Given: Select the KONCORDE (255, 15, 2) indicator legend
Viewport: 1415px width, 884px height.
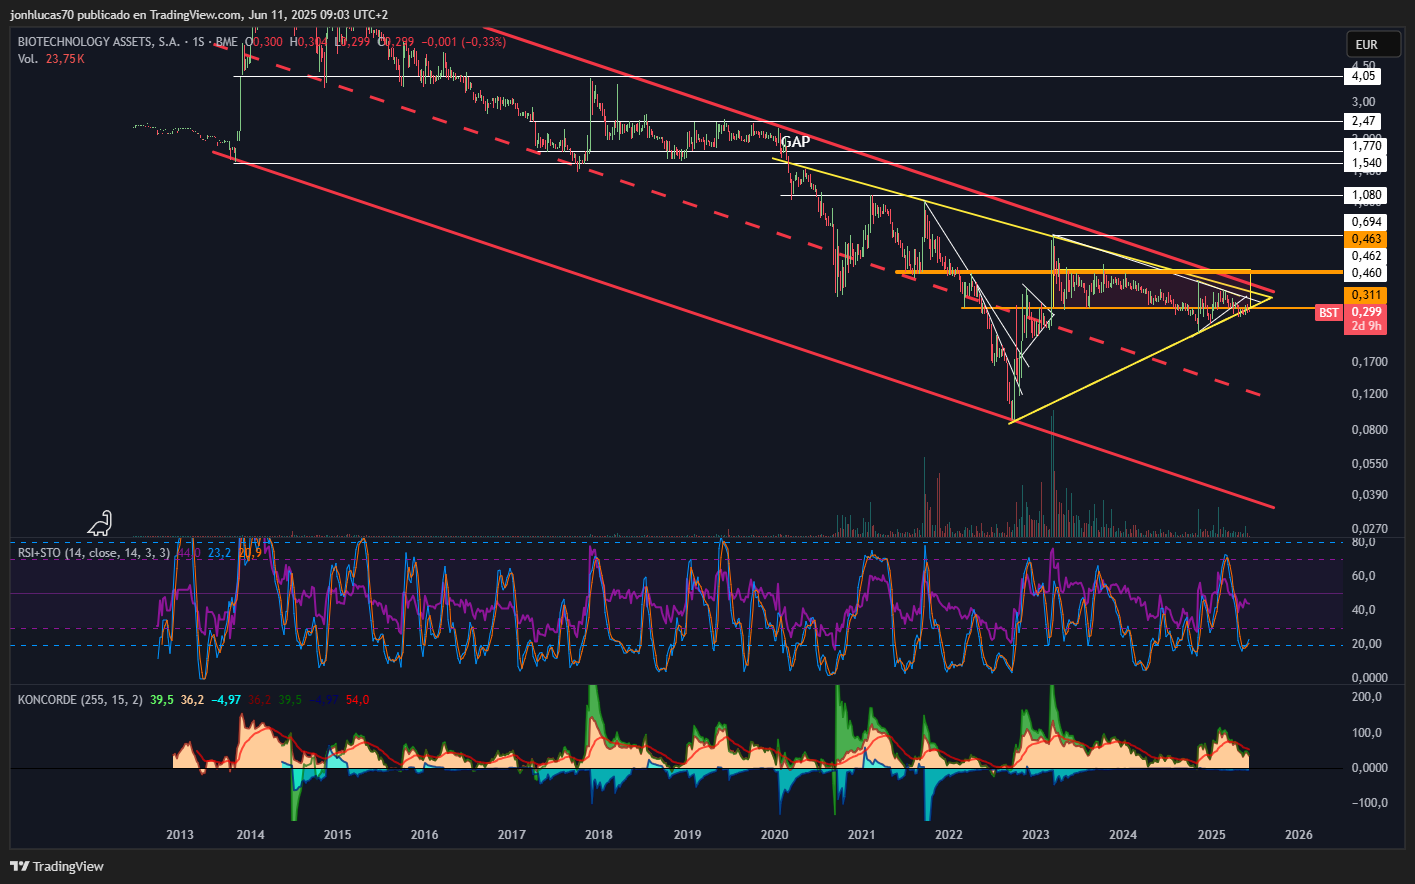Looking at the screenshot, I should click(80, 700).
